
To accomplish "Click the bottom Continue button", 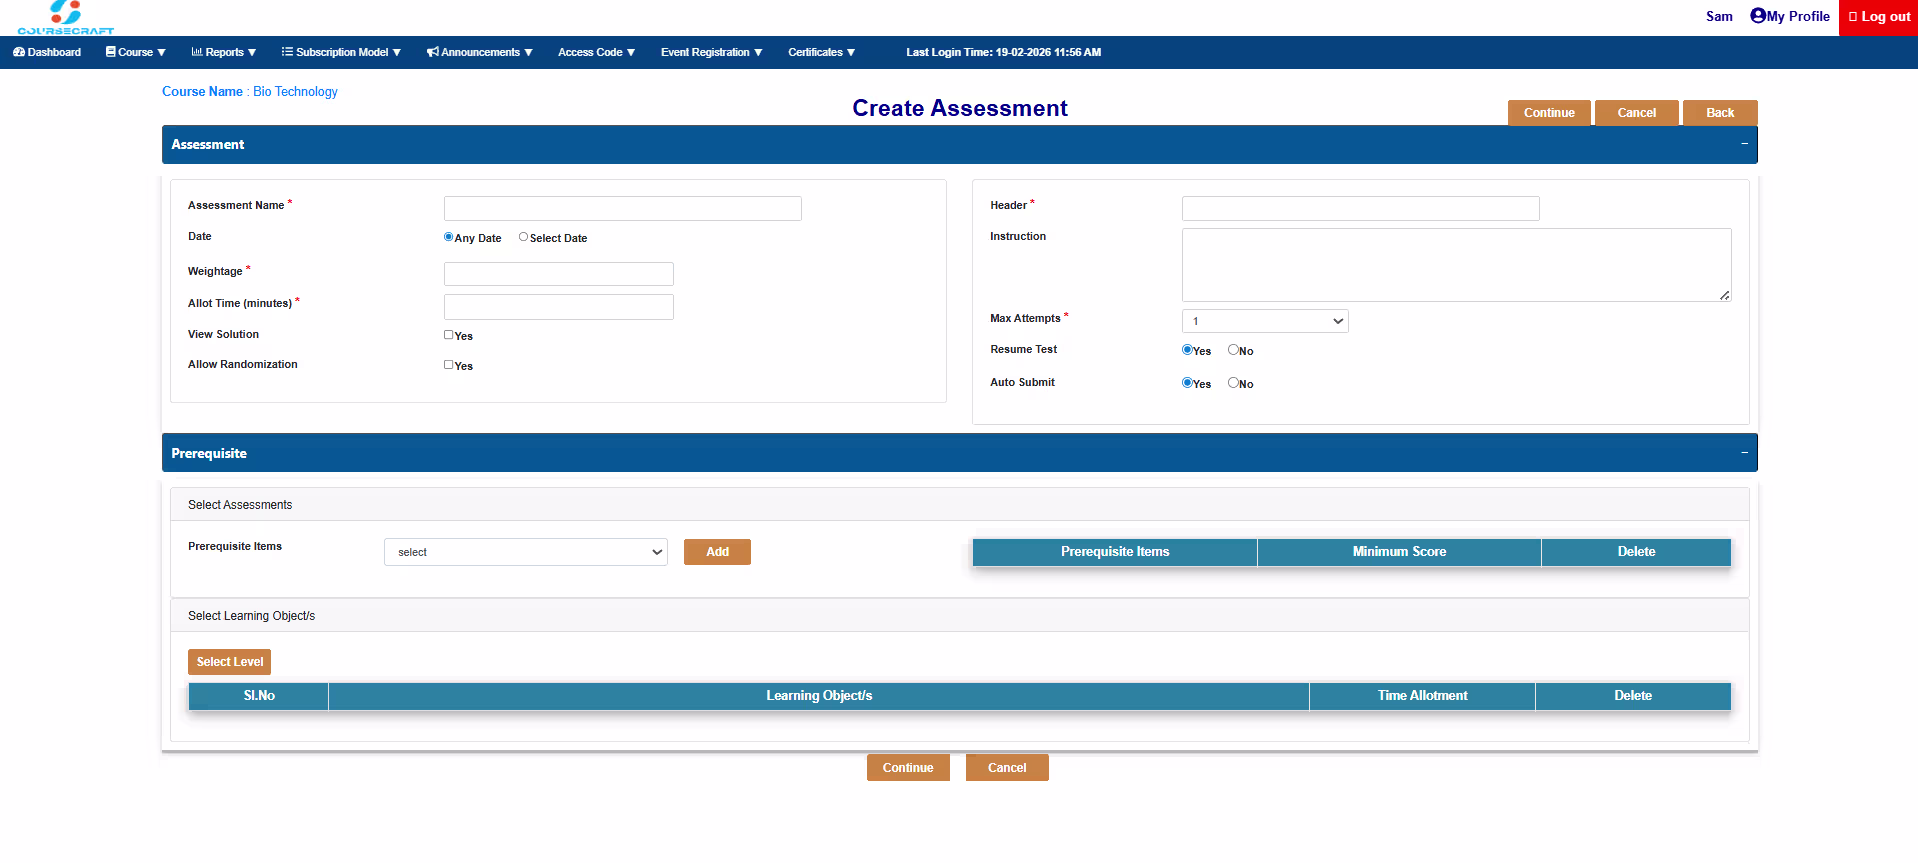I will coord(908,768).
